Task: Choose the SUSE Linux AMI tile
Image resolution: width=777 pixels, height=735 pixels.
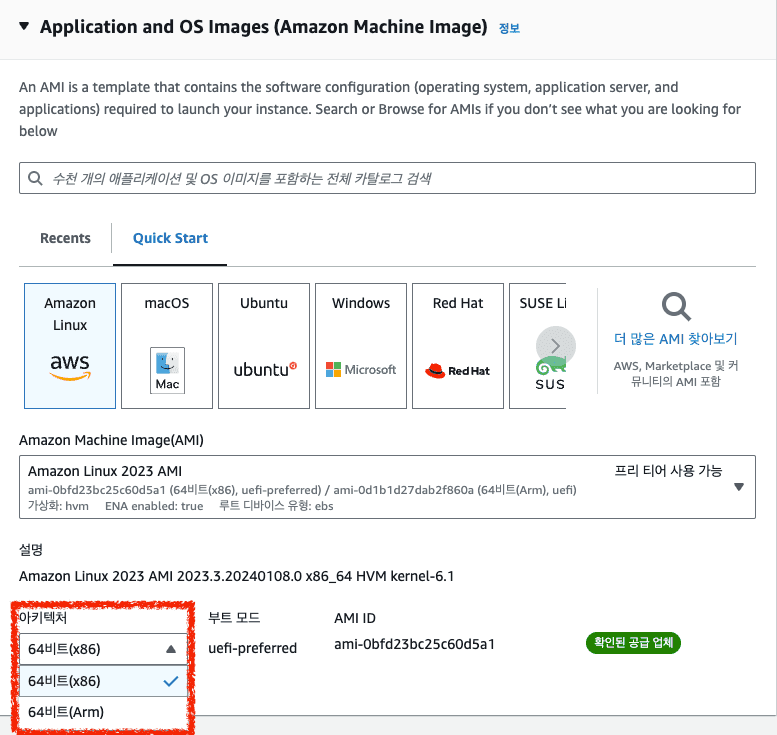Action: tap(538, 346)
